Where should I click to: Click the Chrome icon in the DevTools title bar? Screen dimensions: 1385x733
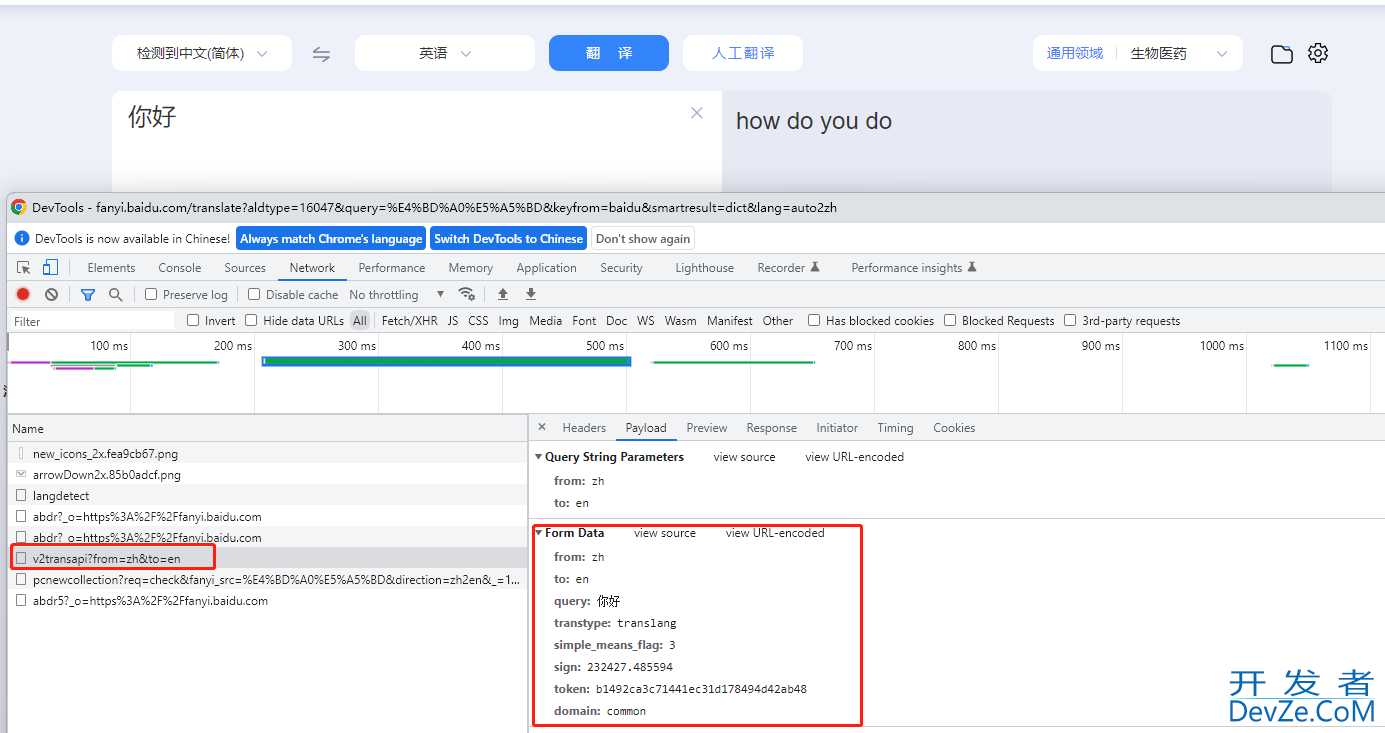(19, 207)
